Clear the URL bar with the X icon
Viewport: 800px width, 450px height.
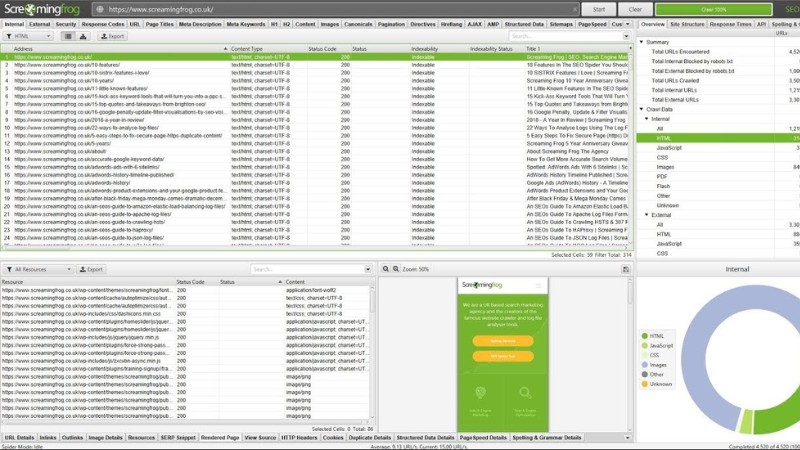pos(574,9)
